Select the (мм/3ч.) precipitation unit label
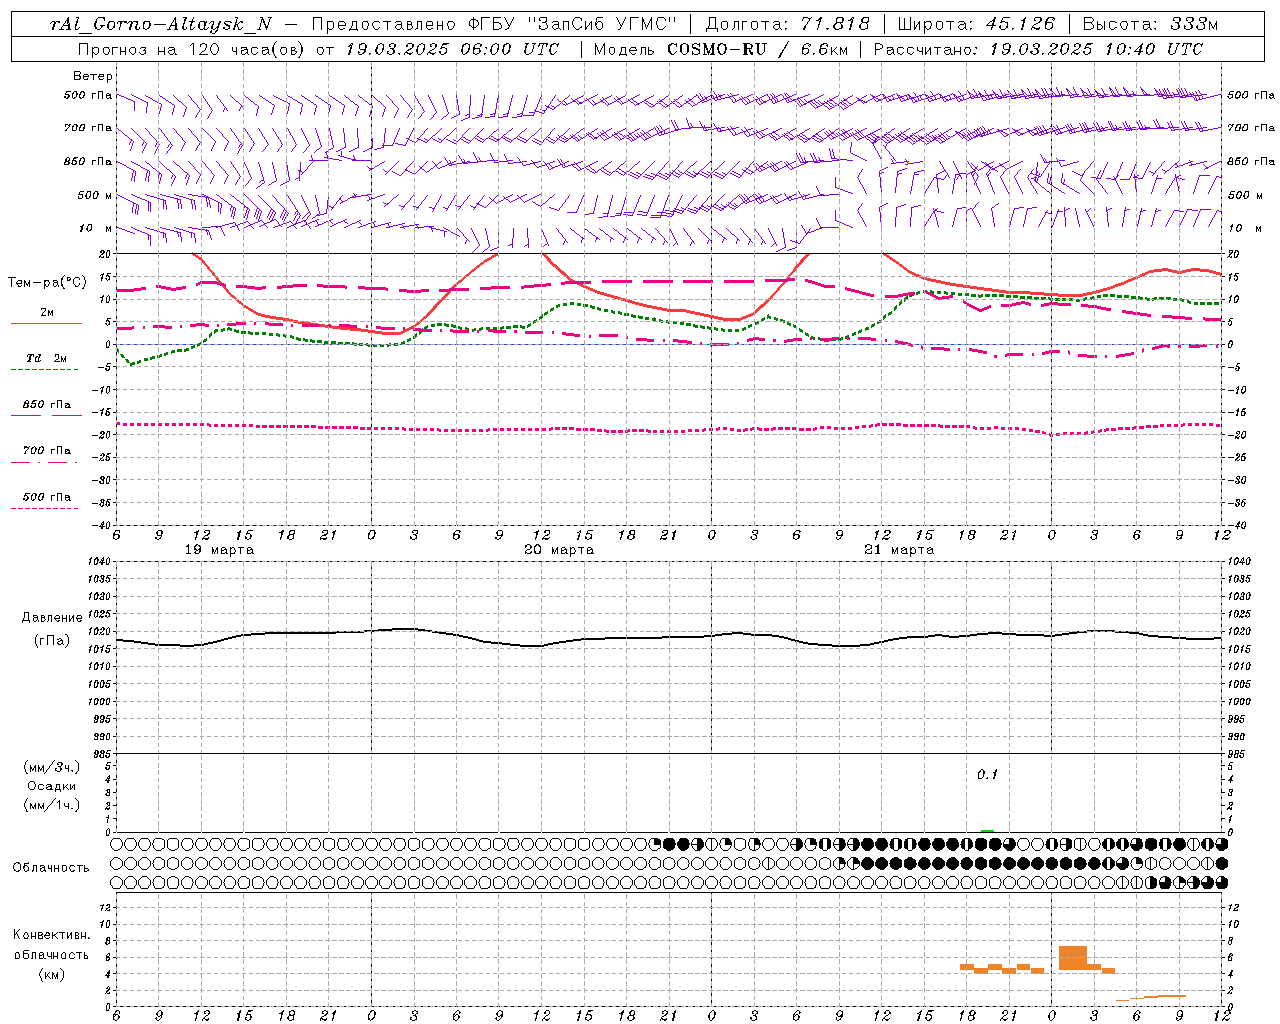 click(52, 767)
